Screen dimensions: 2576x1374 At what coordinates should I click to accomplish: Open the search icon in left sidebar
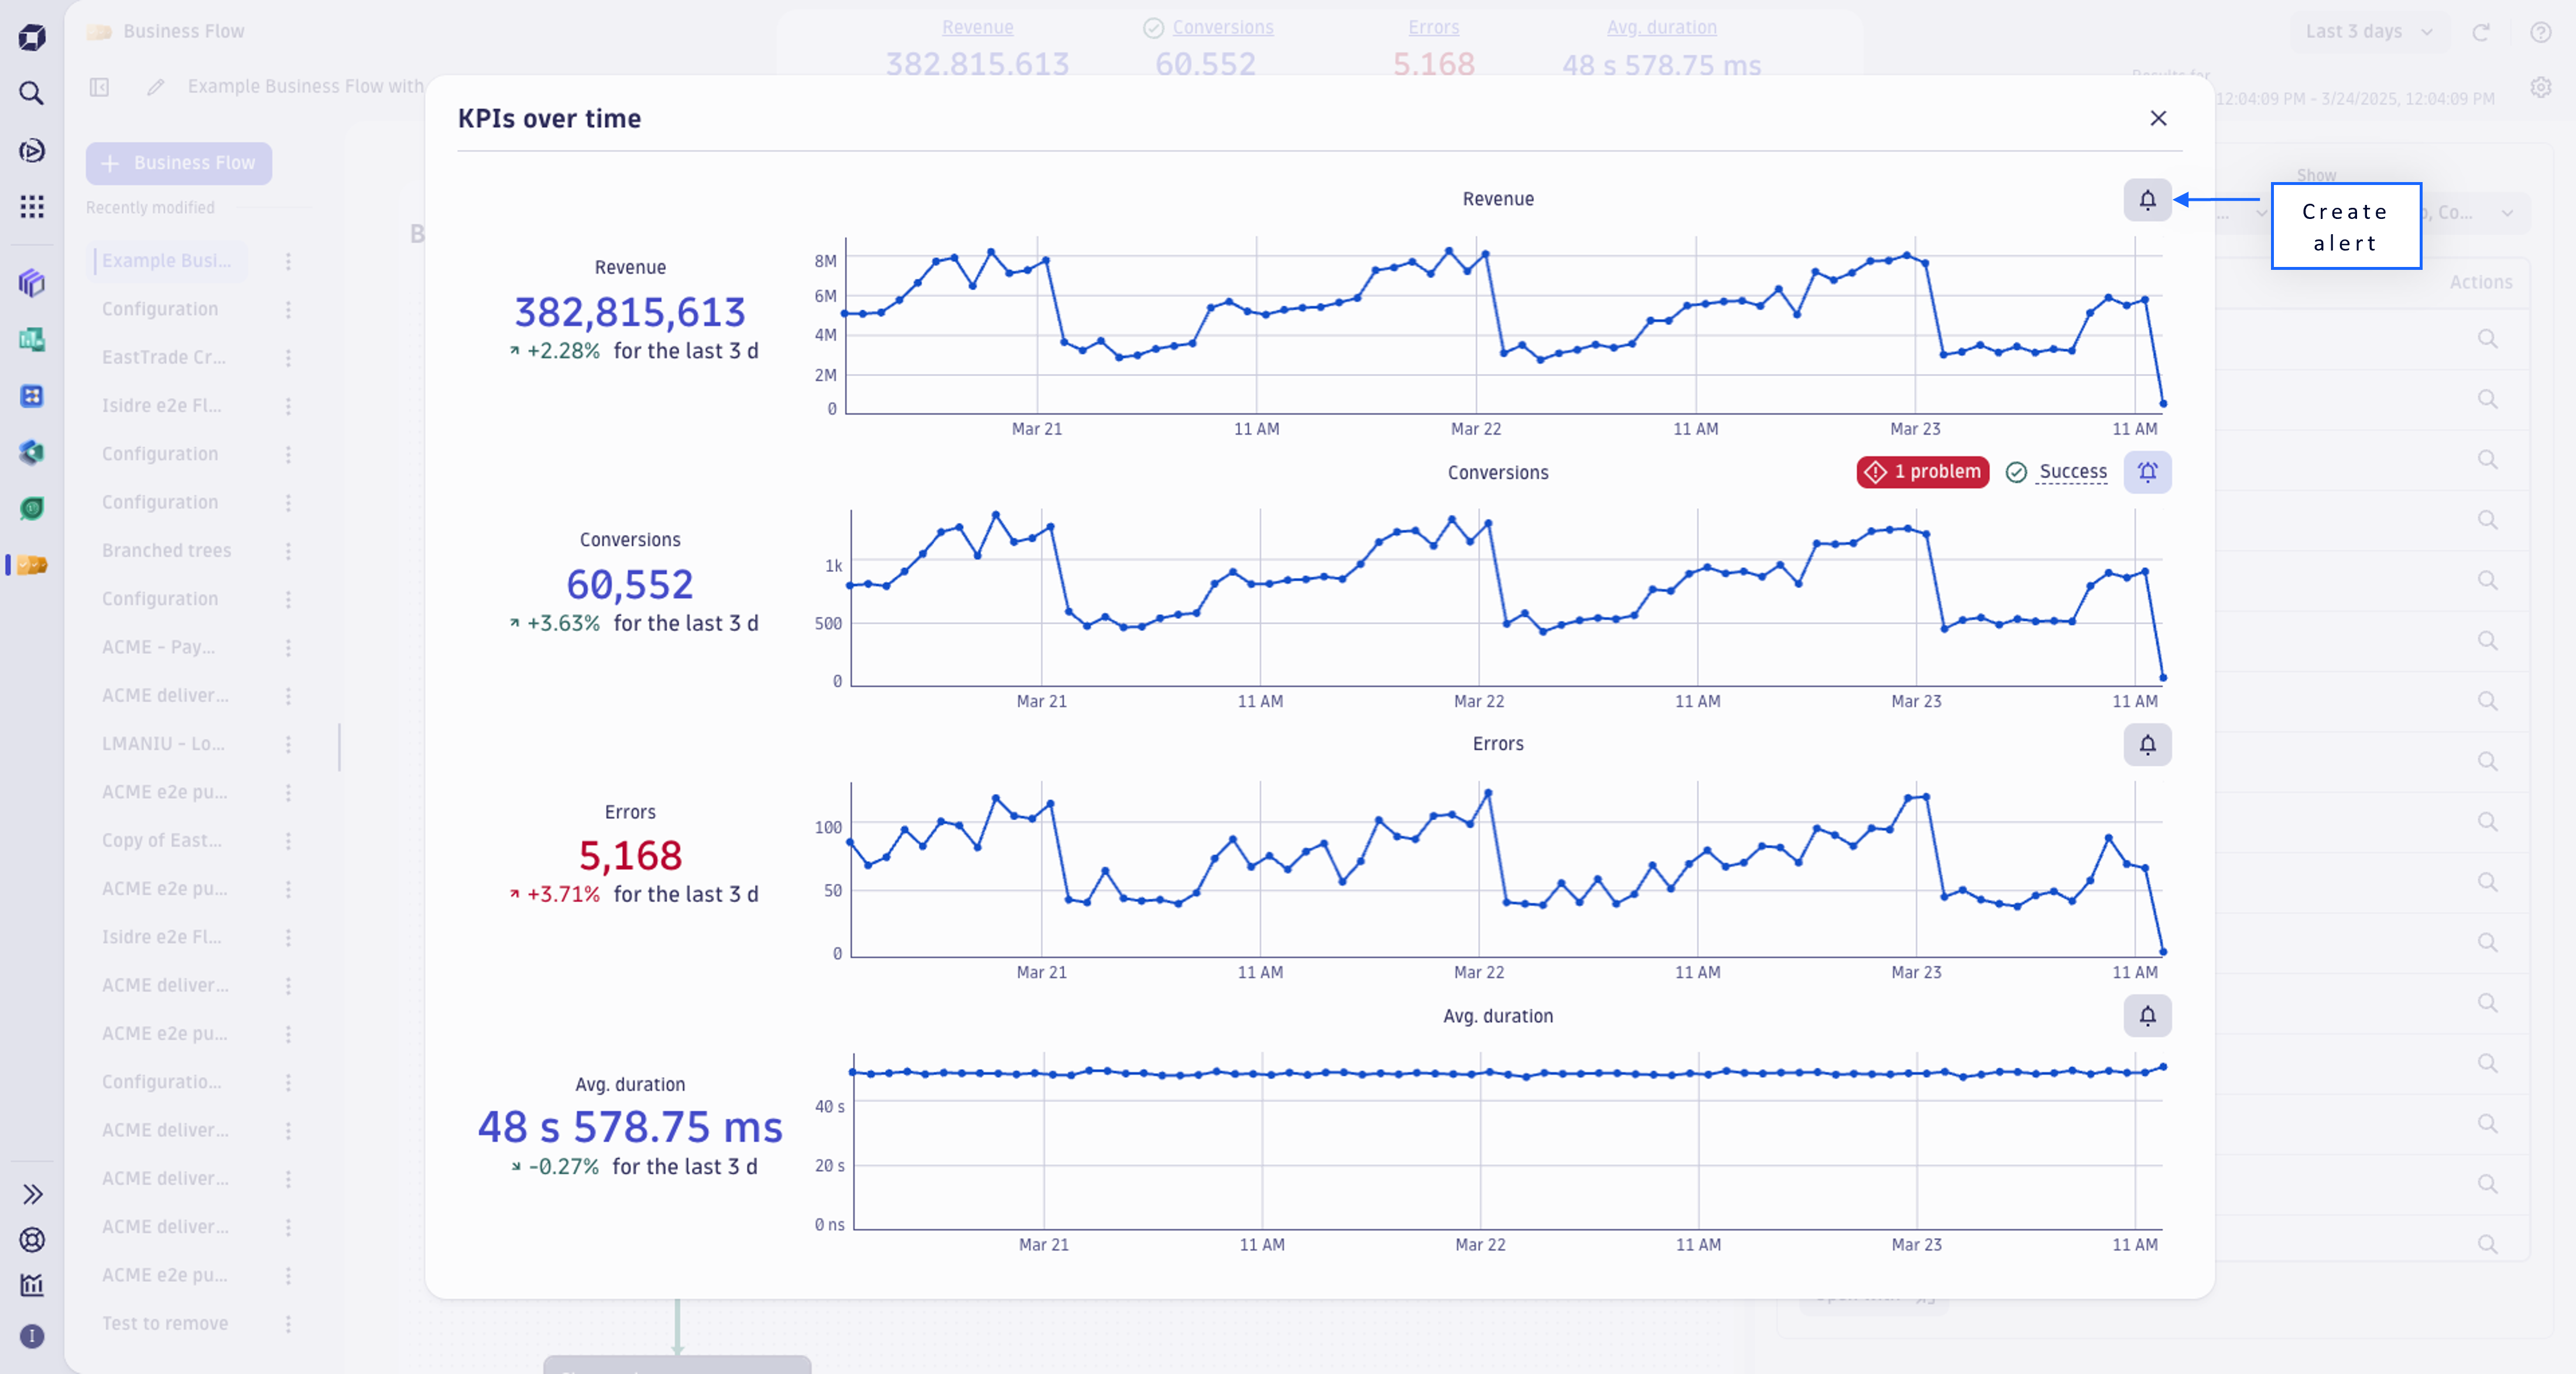click(x=32, y=94)
